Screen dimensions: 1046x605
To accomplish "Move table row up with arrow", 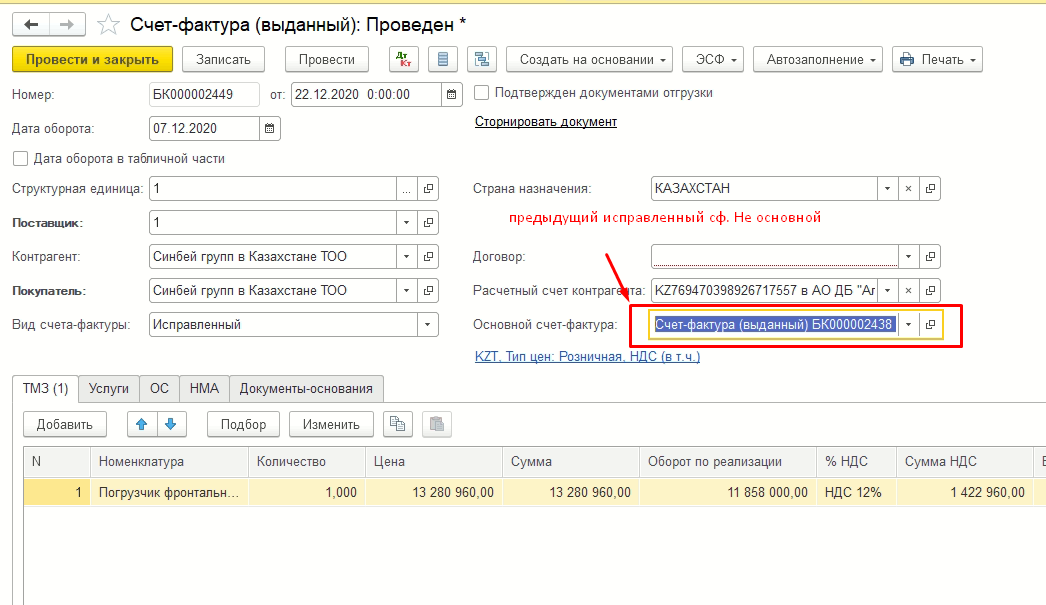I will pos(142,424).
